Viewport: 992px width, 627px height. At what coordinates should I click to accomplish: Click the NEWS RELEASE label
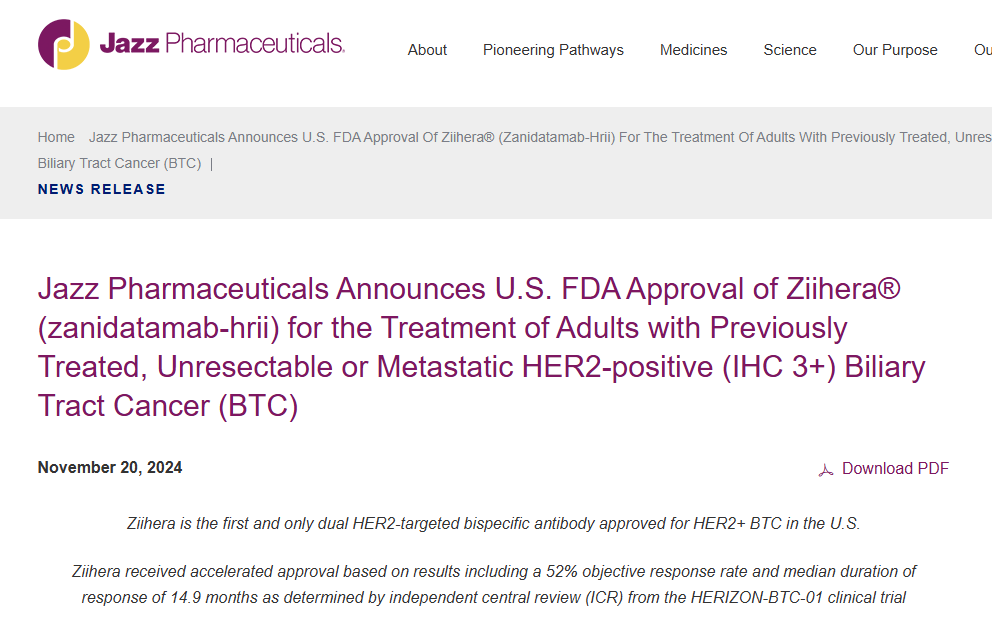point(102,189)
